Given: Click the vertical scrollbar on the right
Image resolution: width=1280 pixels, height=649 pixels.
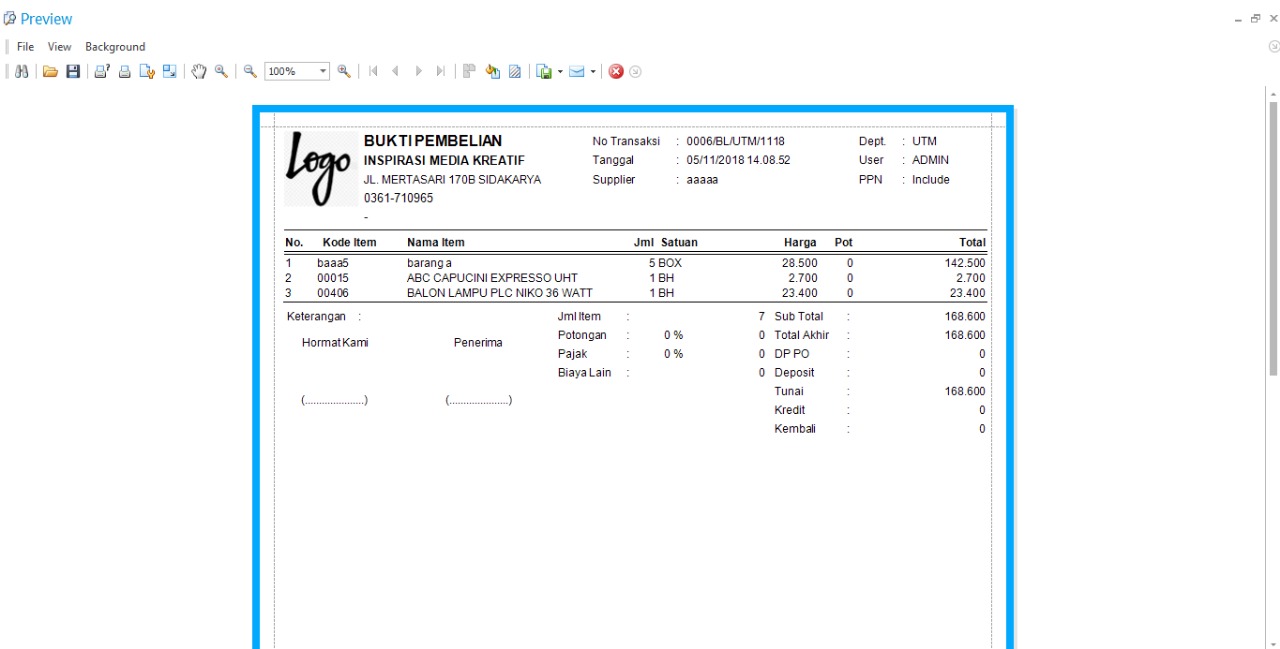Looking at the screenshot, I should pos(1273,238).
